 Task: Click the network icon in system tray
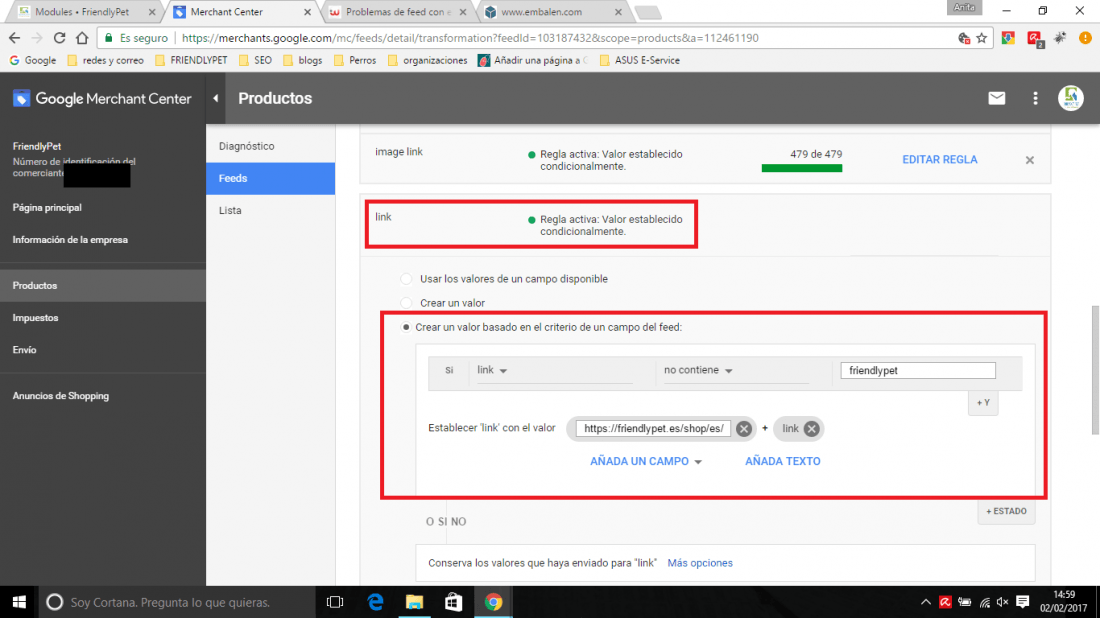[984, 602]
